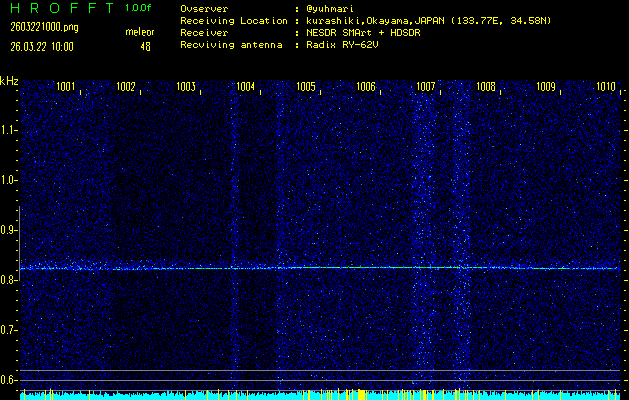Click the 26.03.22 10:00 timestamp
Image resolution: width=629 pixels, height=400 pixels.
point(42,46)
